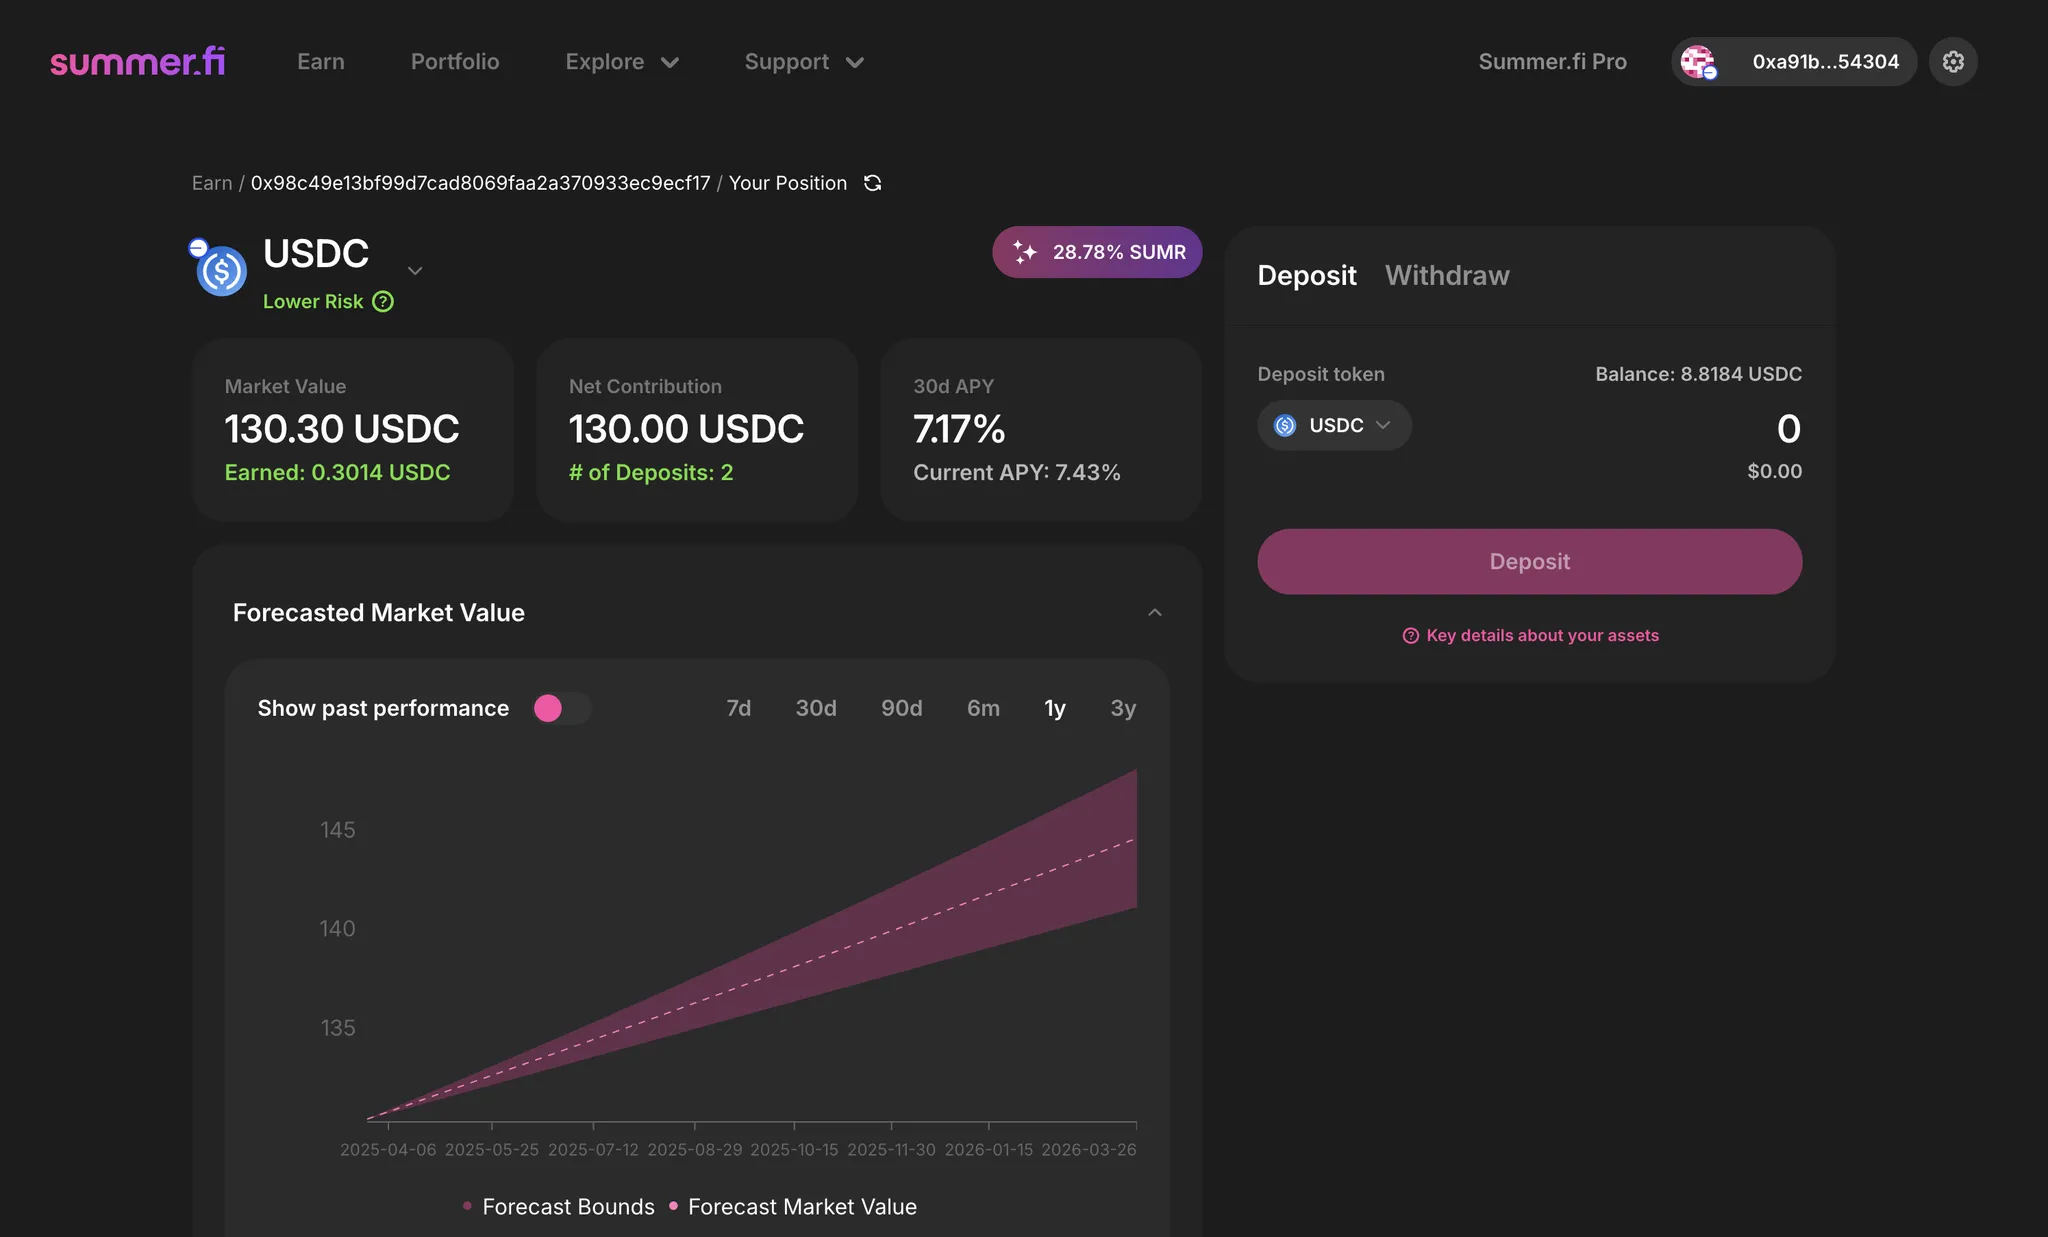Select the 3y forecast range
The width and height of the screenshot is (2048, 1237).
(x=1122, y=708)
